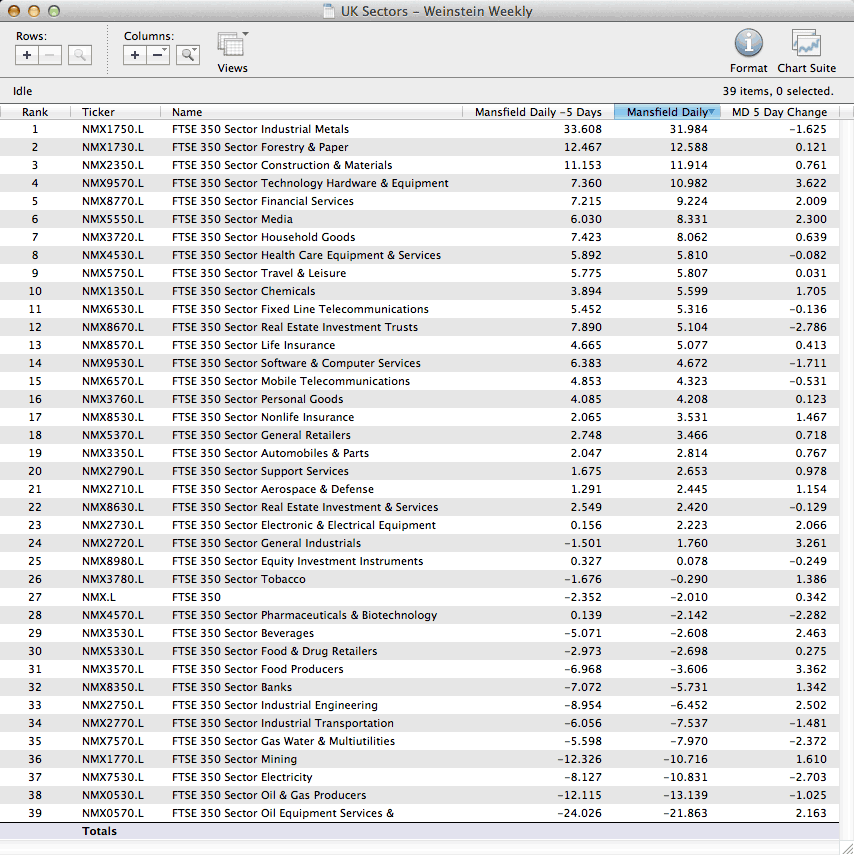Screen dimensions: 854x855
Task: Reverse sort on Mansfield Daily column
Action: (x=666, y=112)
